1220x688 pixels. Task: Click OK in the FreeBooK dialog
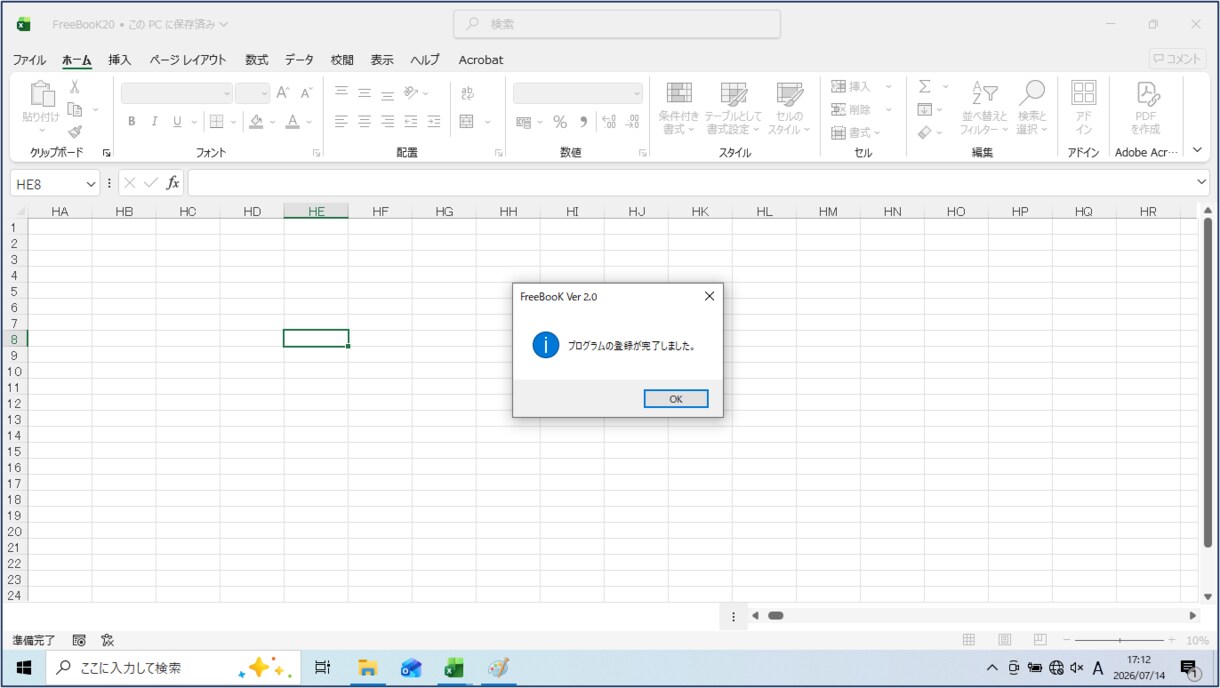[676, 399]
